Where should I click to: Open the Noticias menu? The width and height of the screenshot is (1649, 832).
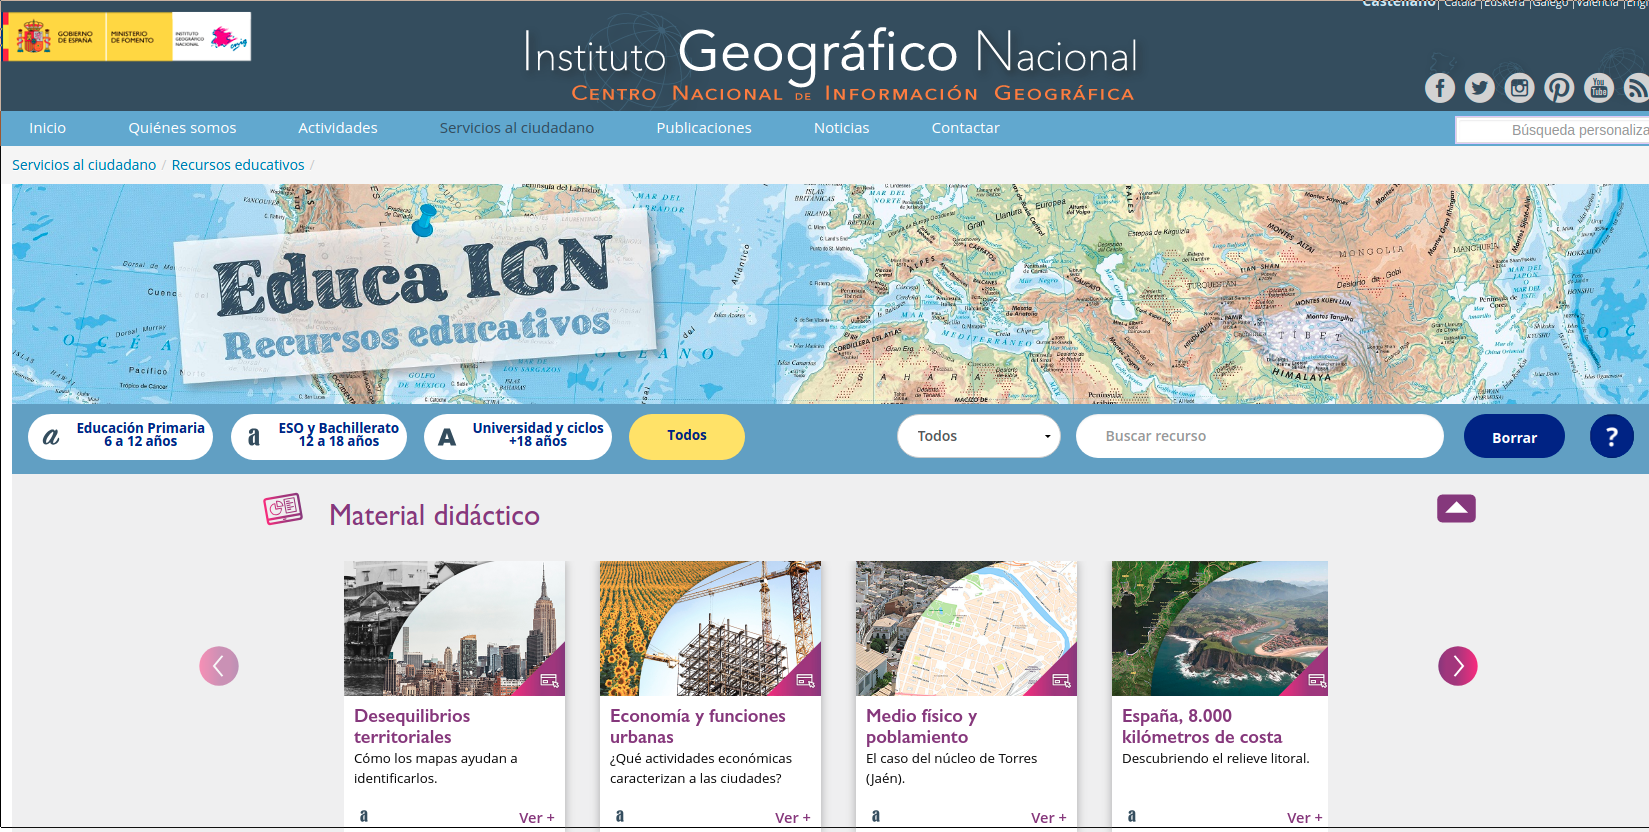click(x=842, y=128)
